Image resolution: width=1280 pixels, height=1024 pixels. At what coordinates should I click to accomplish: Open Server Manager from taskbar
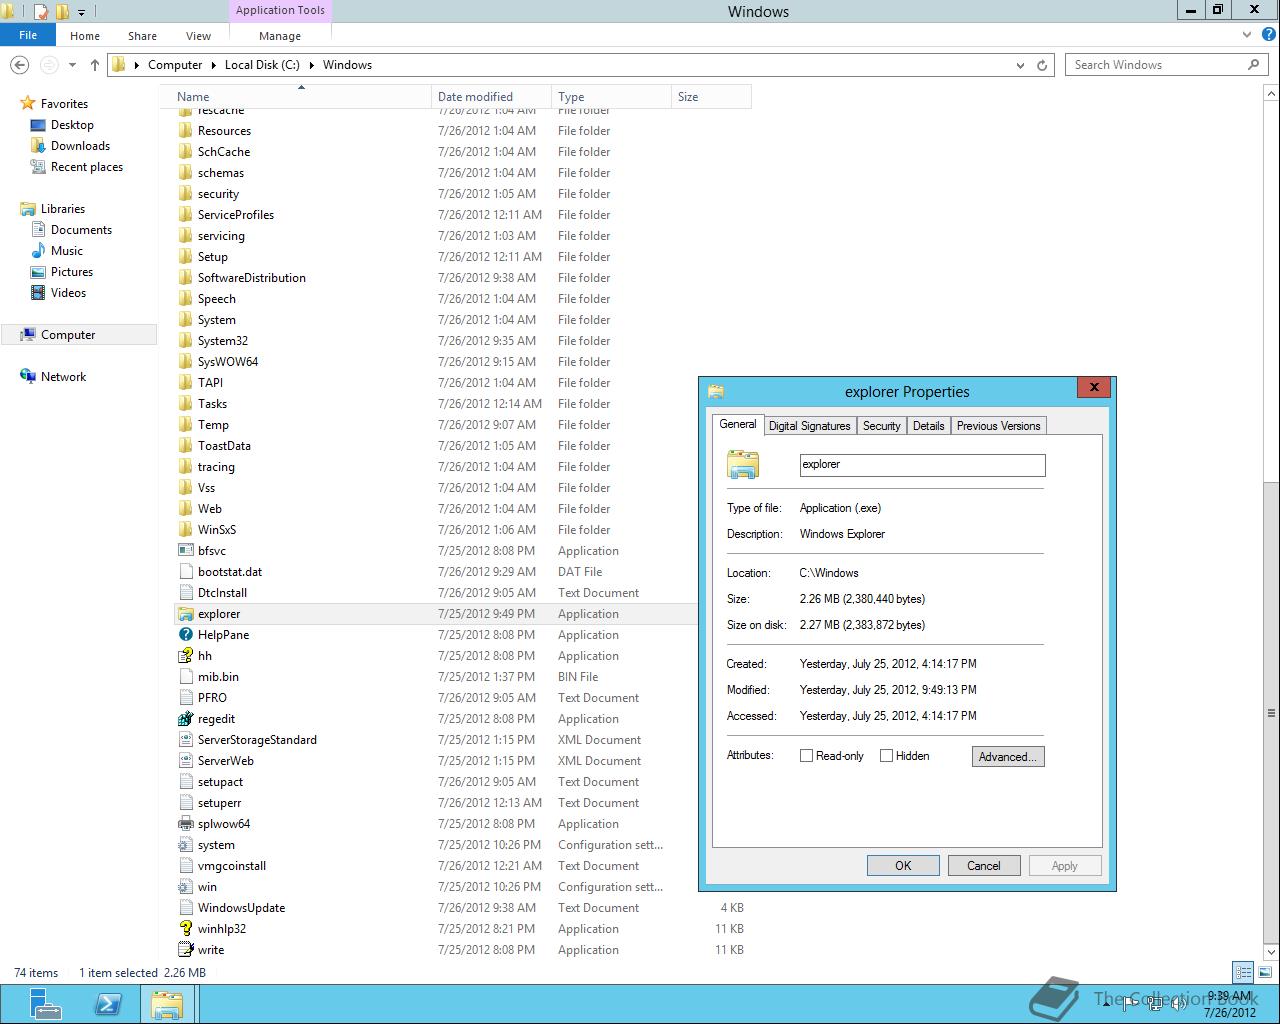click(x=45, y=1004)
